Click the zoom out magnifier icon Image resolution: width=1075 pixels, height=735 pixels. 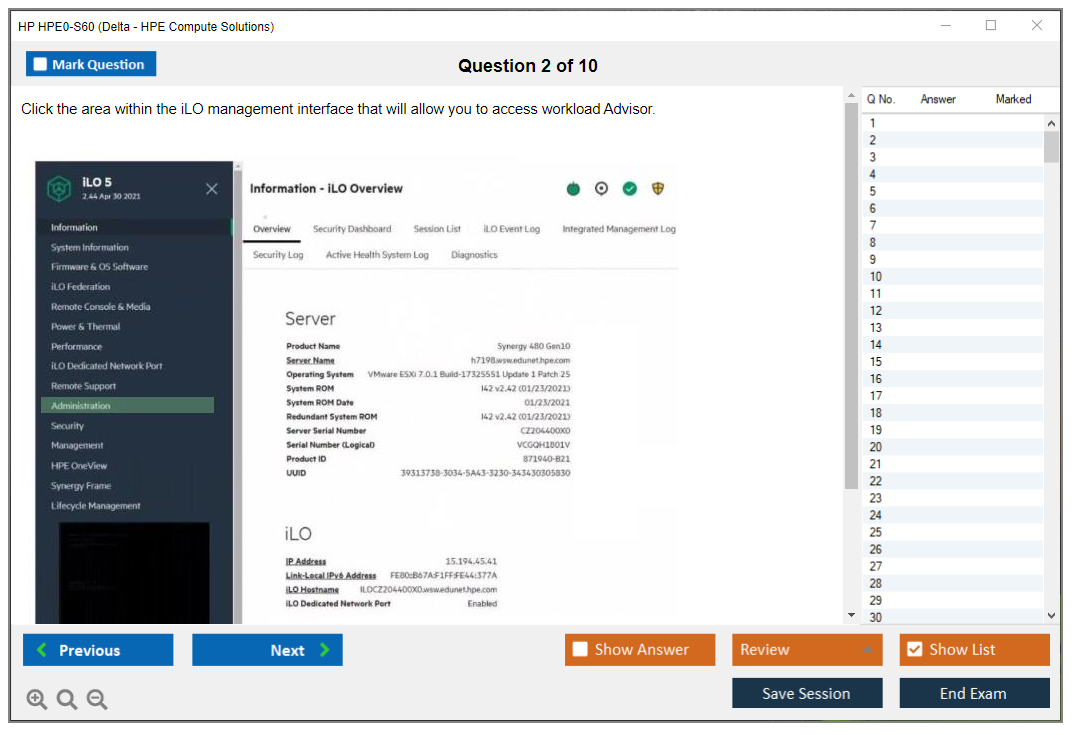tap(97, 700)
